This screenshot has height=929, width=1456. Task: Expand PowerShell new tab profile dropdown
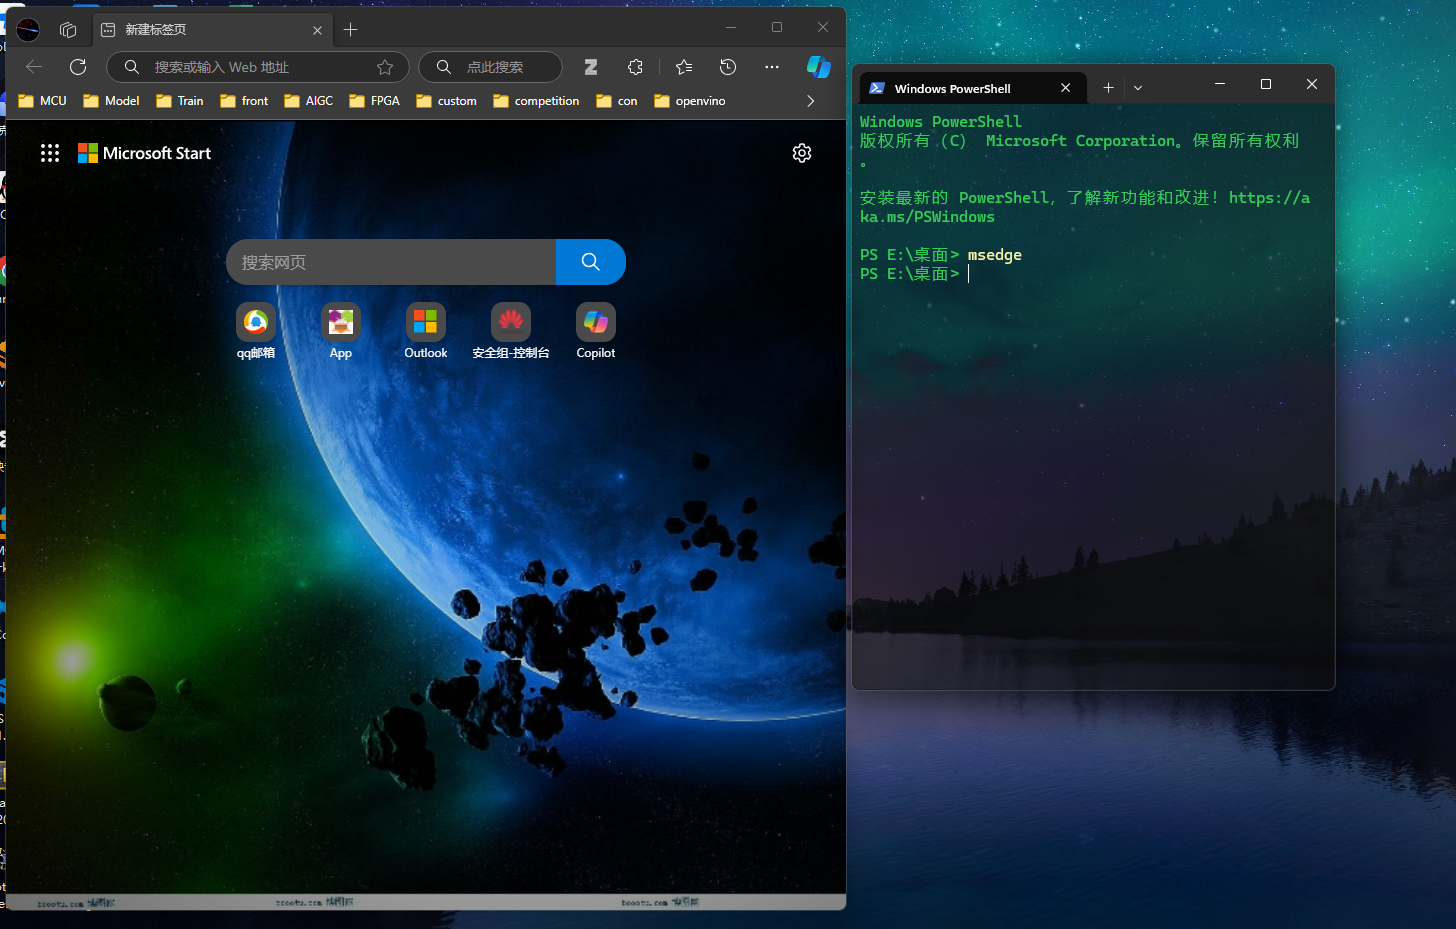tap(1138, 88)
